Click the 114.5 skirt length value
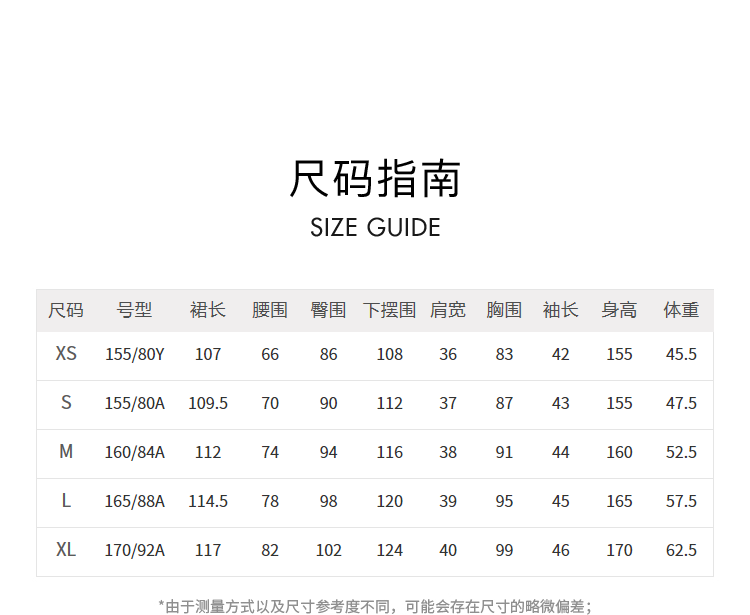 [x=208, y=501]
